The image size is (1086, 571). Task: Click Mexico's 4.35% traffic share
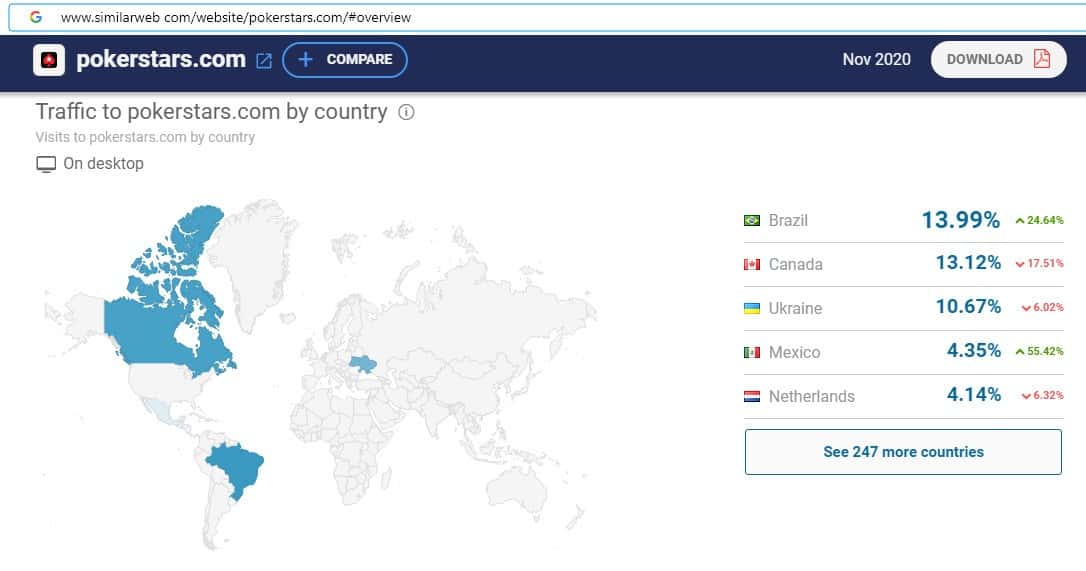coord(974,351)
